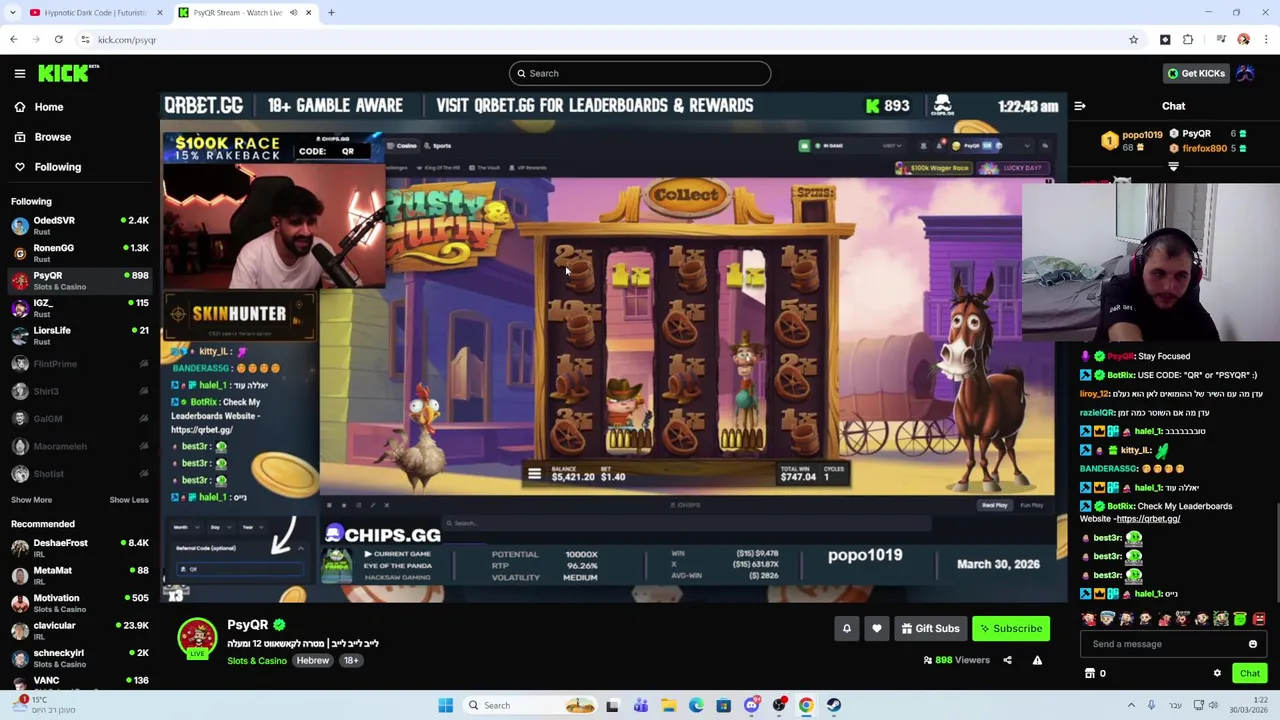Report stream with warning triangle icon
Screen dimensions: 1280x720
[1037, 660]
